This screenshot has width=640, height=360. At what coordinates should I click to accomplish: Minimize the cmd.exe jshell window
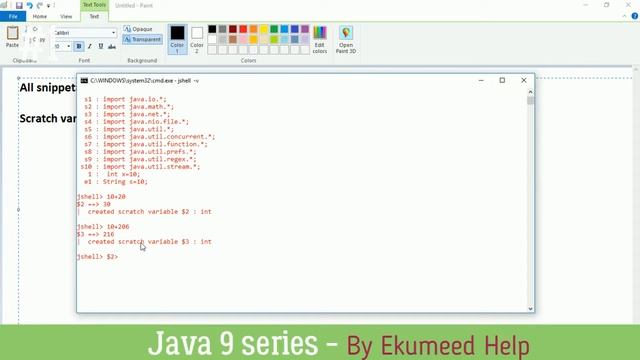481,80
